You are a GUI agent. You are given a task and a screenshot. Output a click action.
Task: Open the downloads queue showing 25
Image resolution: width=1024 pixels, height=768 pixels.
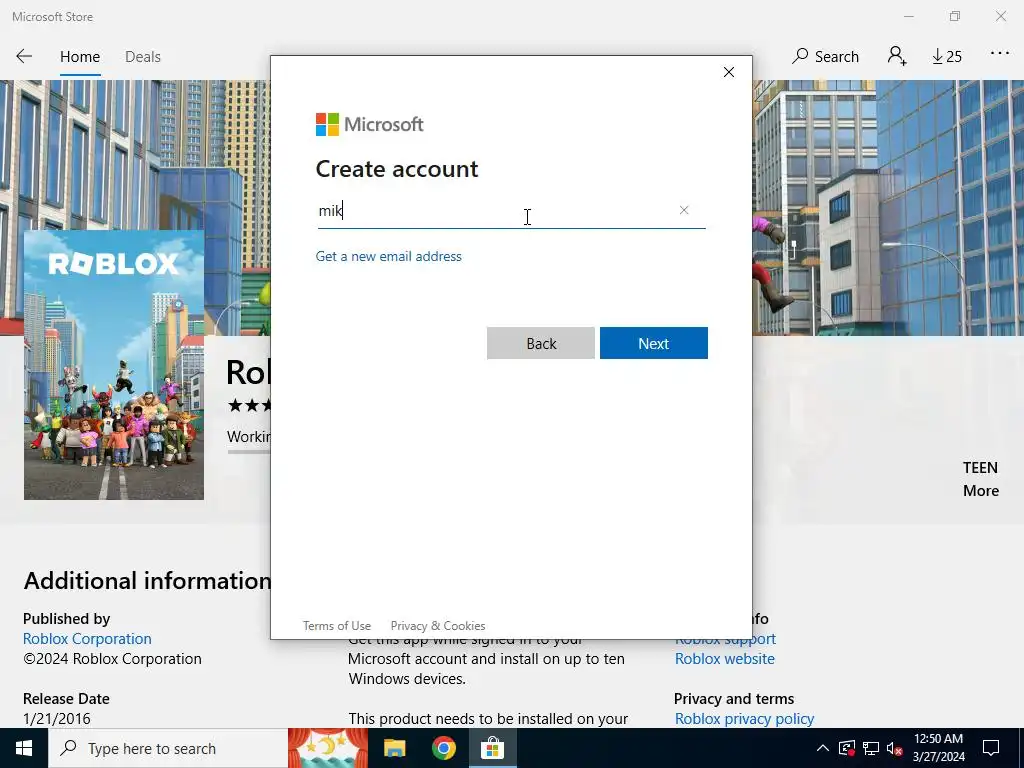coord(947,57)
